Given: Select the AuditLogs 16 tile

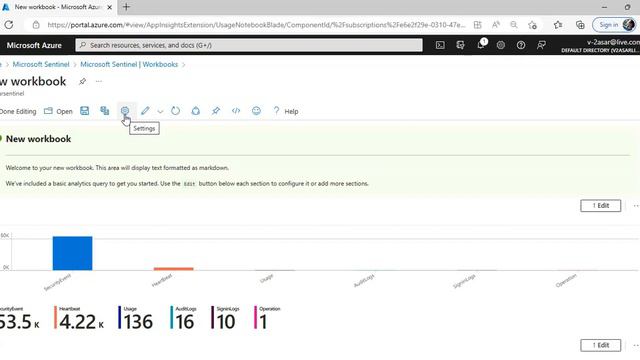Looking at the screenshot, I should click(x=182, y=318).
